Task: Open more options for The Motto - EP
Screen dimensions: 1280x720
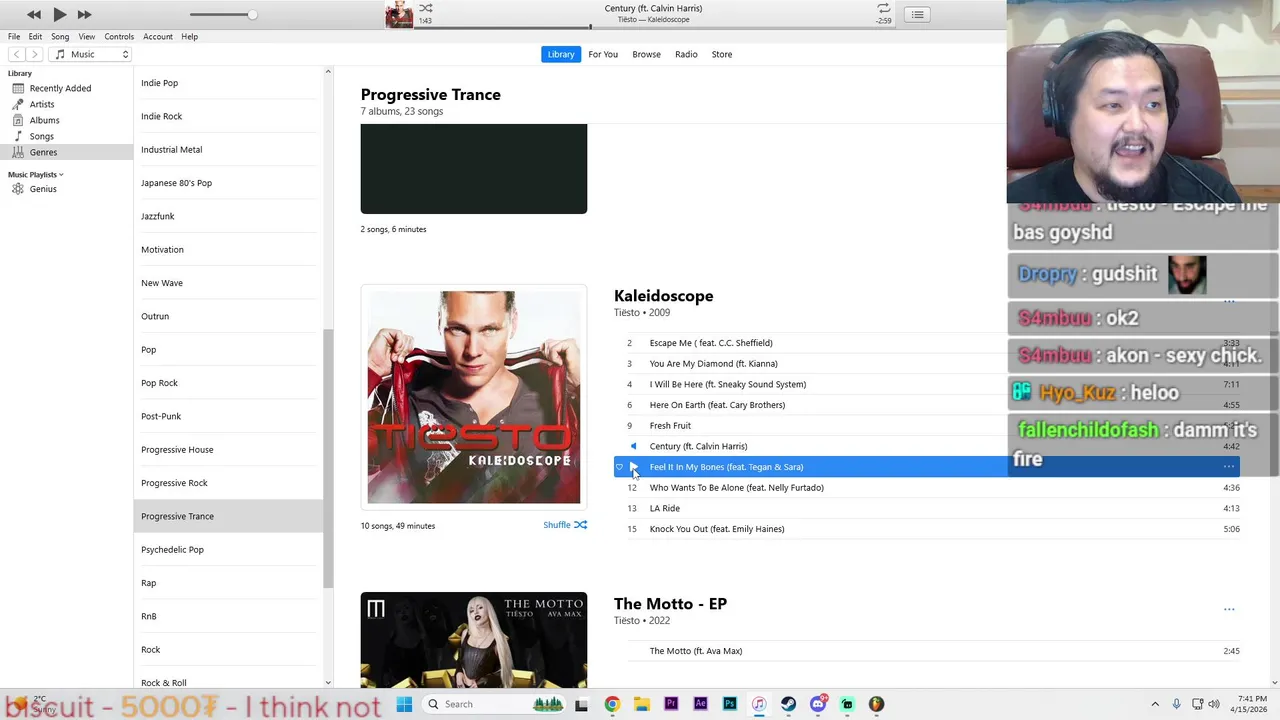Action: click(x=1229, y=609)
